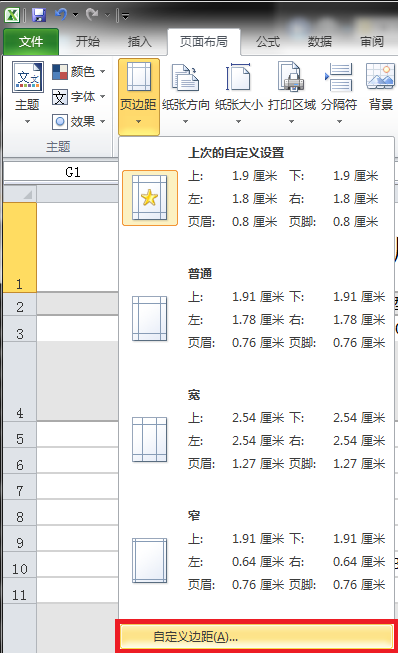
Task: Click the Paper Size (纸张大小) icon
Action: pyautogui.click(x=238, y=77)
